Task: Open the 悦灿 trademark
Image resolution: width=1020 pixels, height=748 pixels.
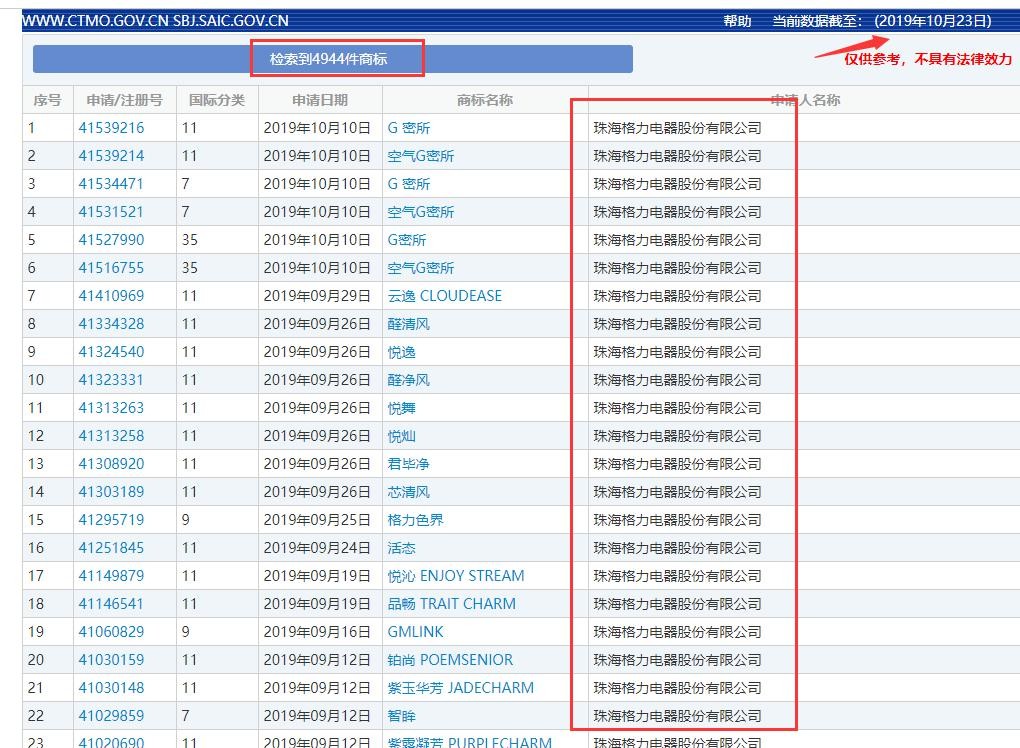Action: coord(401,436)
